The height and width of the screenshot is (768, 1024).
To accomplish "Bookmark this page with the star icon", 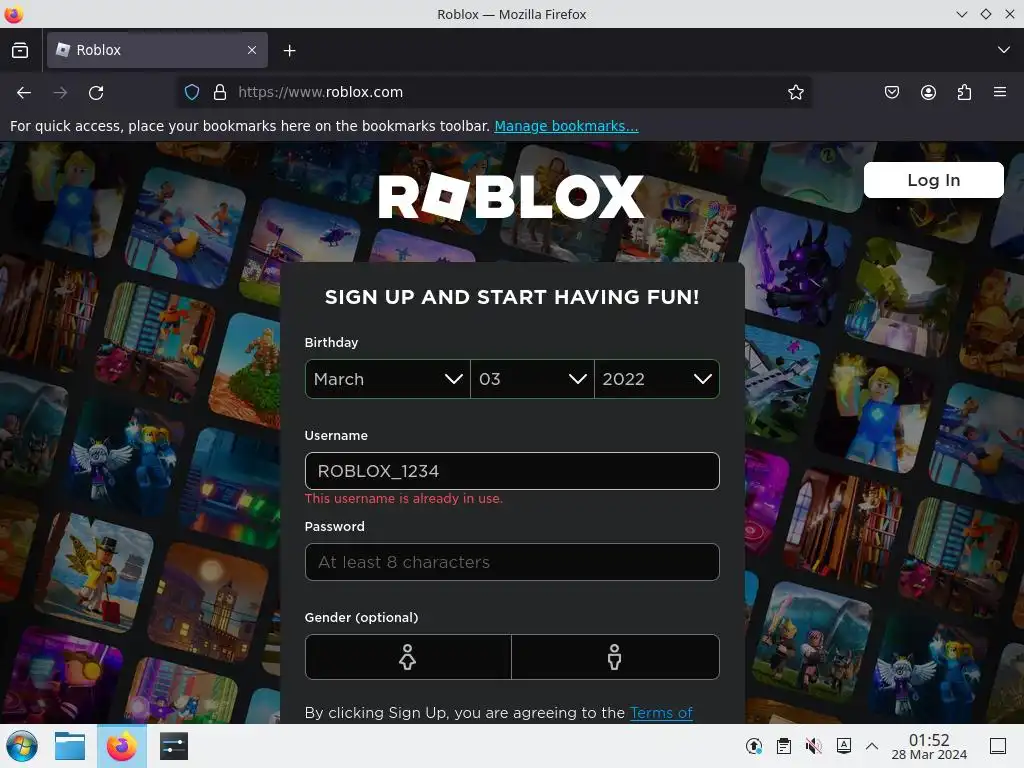I will [795, 92].
